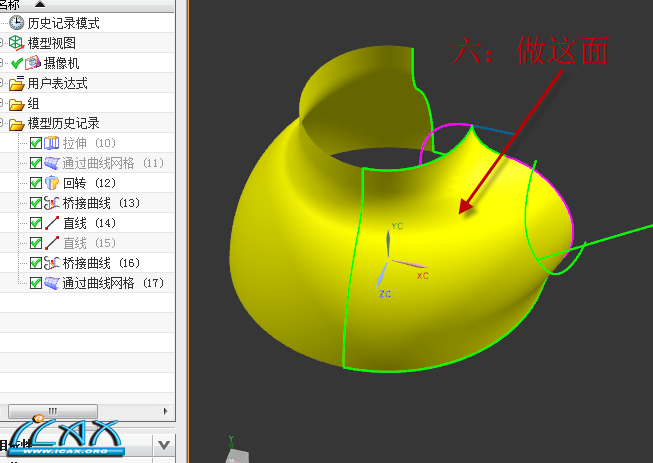Expand the 用户表达式 tree node
The width and height of the screenshot is (653, 463).
coord(1,83)
